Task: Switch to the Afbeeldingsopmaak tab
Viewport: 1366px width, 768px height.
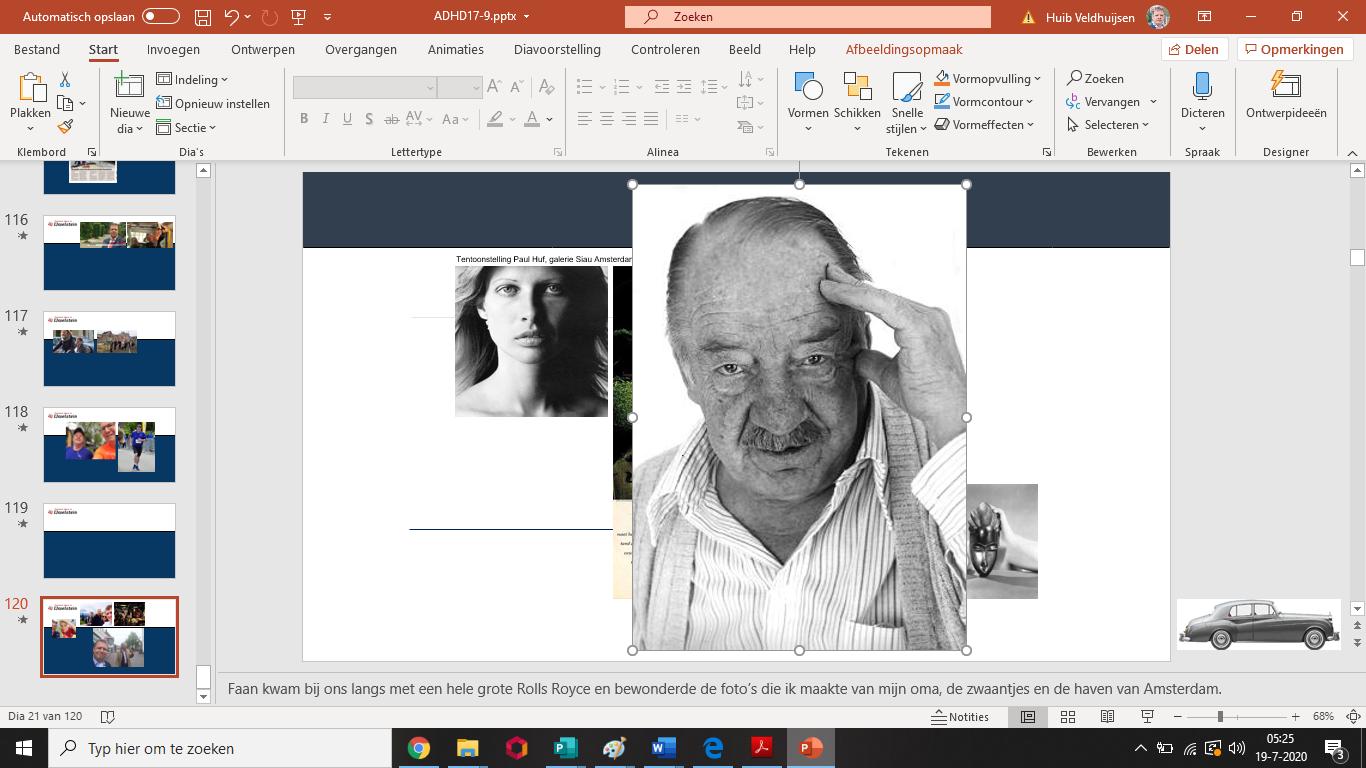Action: 904,49
